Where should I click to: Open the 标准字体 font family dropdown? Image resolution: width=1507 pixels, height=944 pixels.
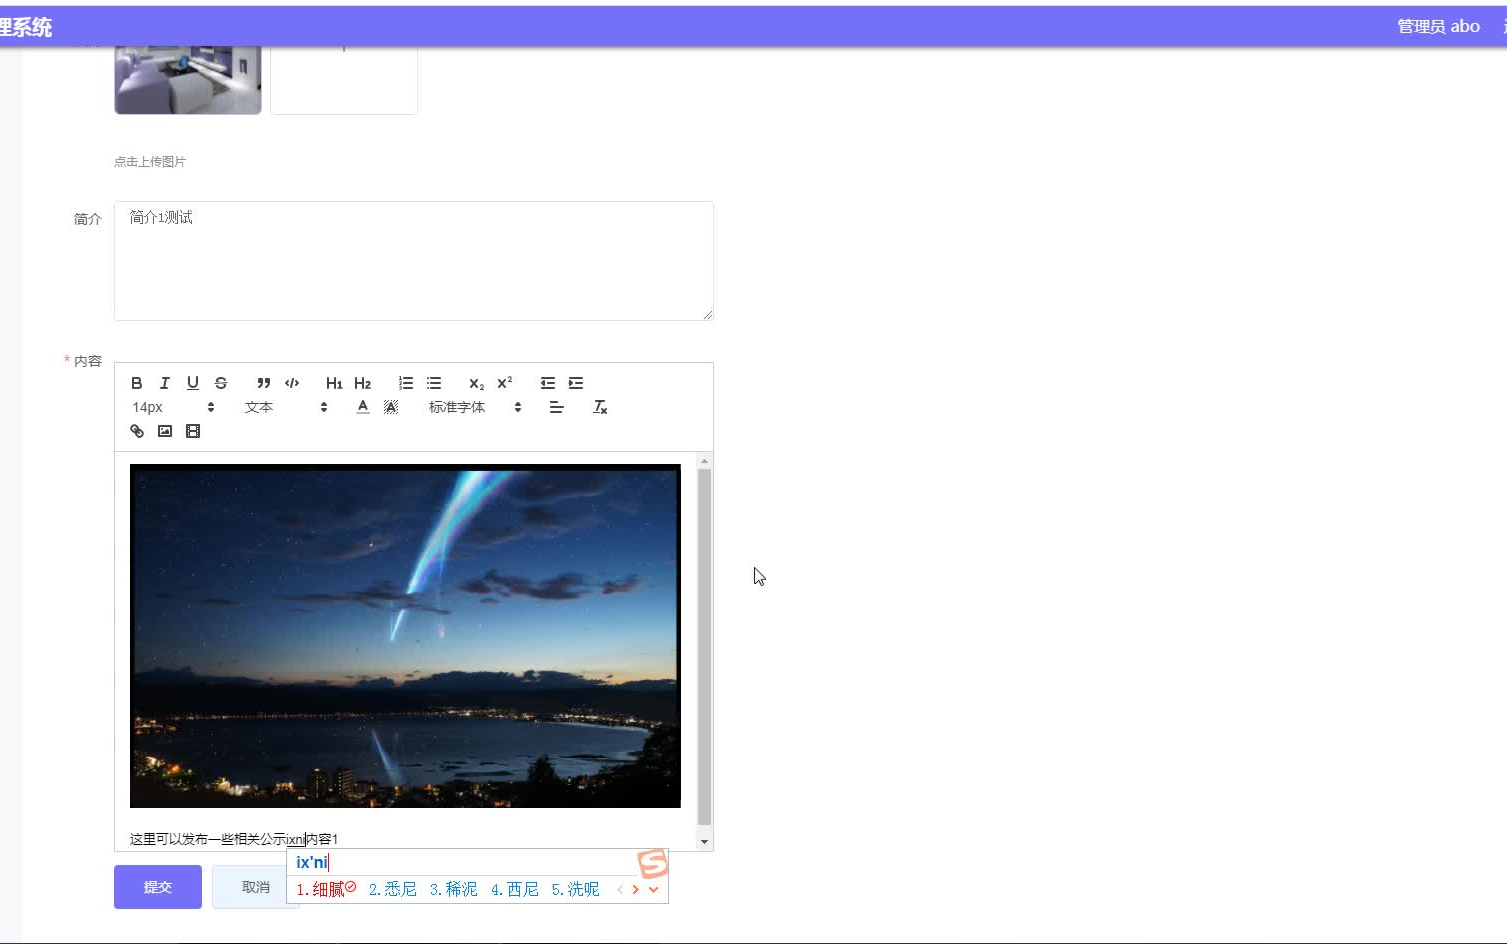pyautogui.click(x=475, y=407)
